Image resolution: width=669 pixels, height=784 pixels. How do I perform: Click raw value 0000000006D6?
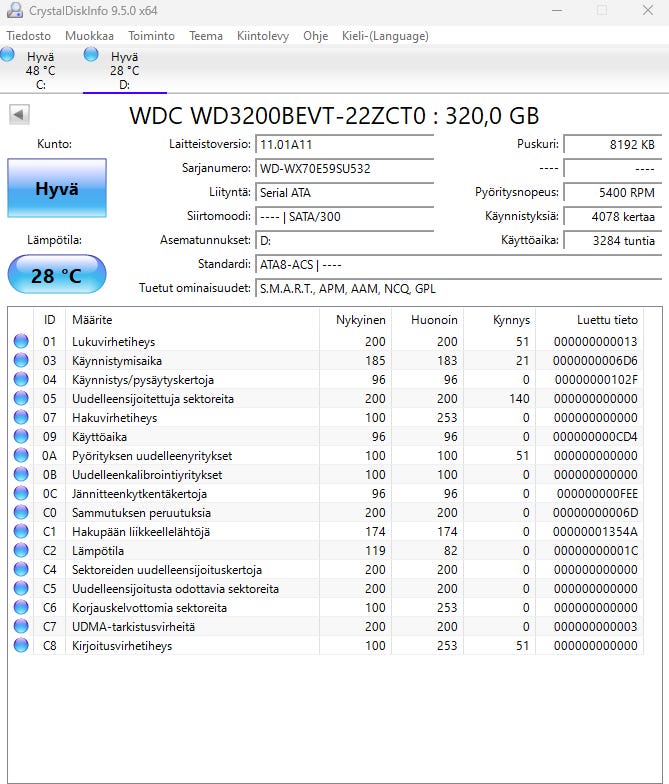point(595,360)
